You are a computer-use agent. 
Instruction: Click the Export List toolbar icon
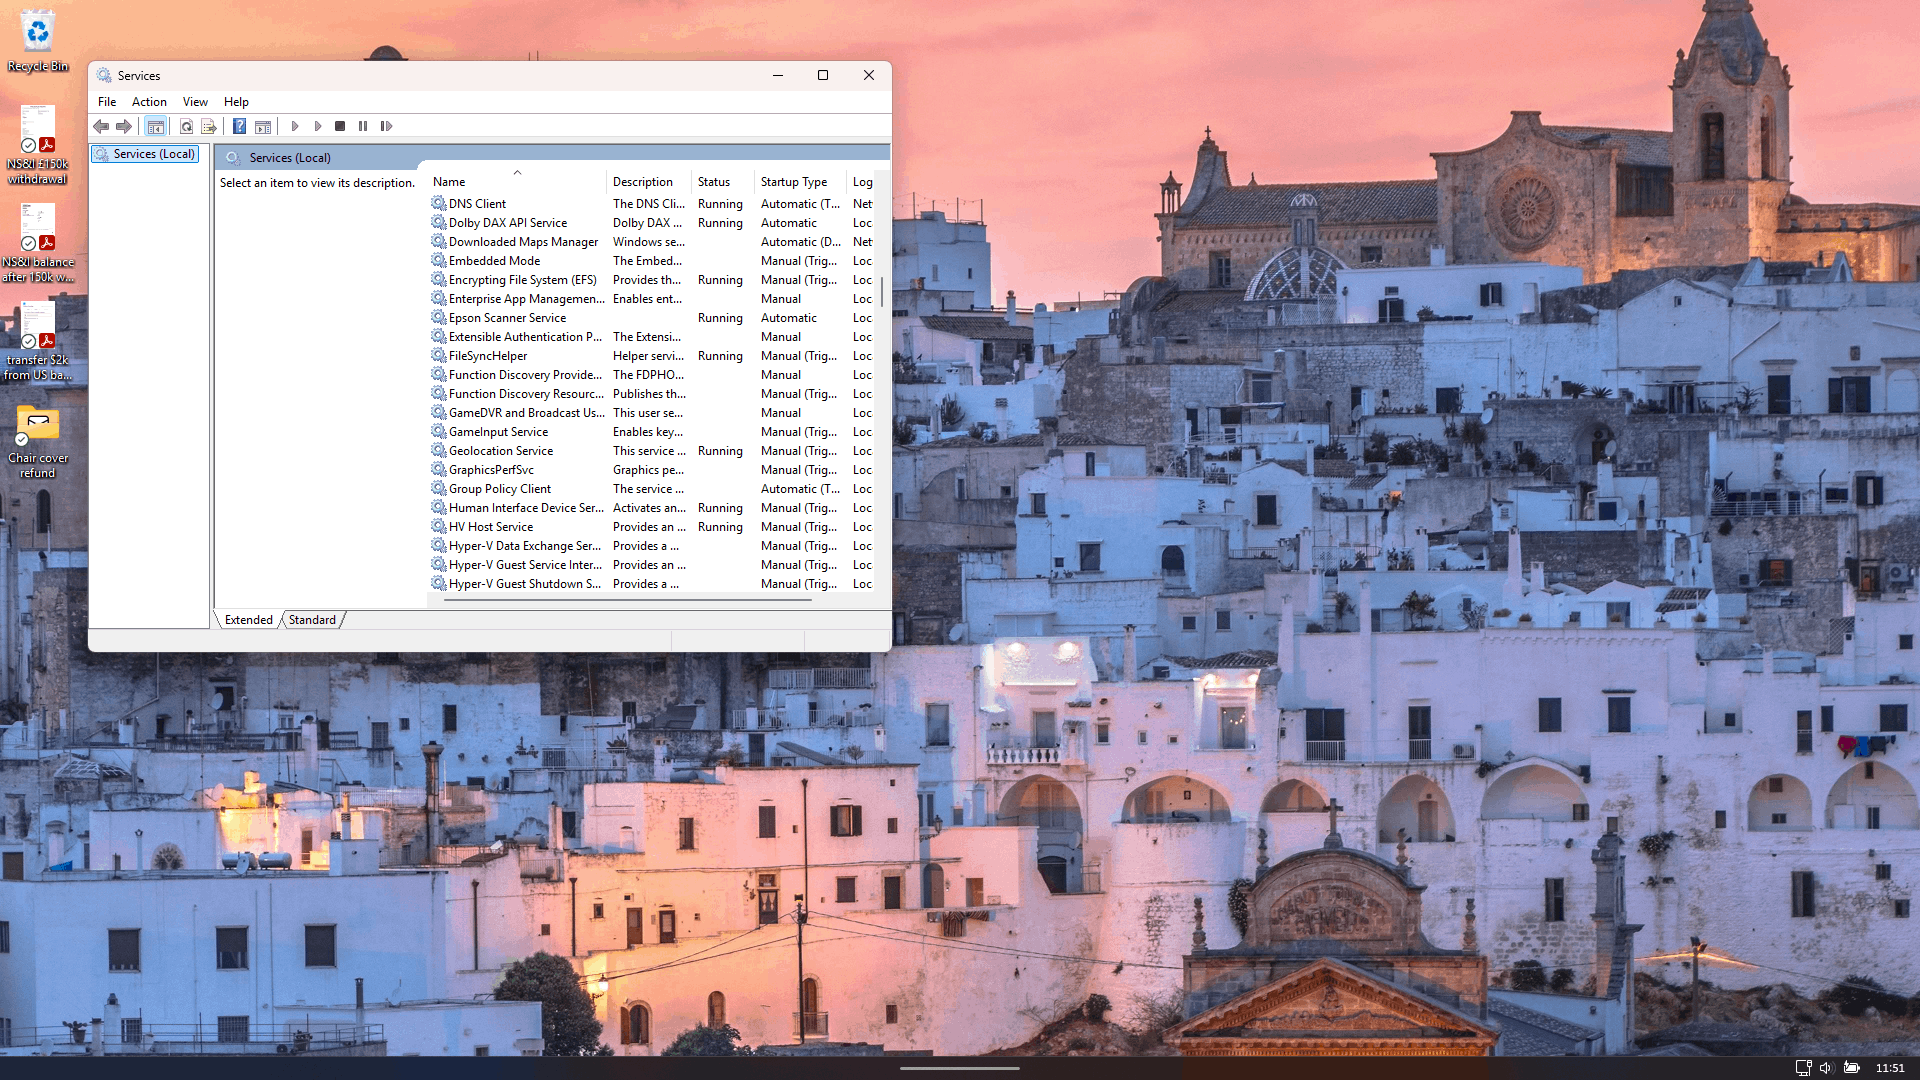[209, 126]
